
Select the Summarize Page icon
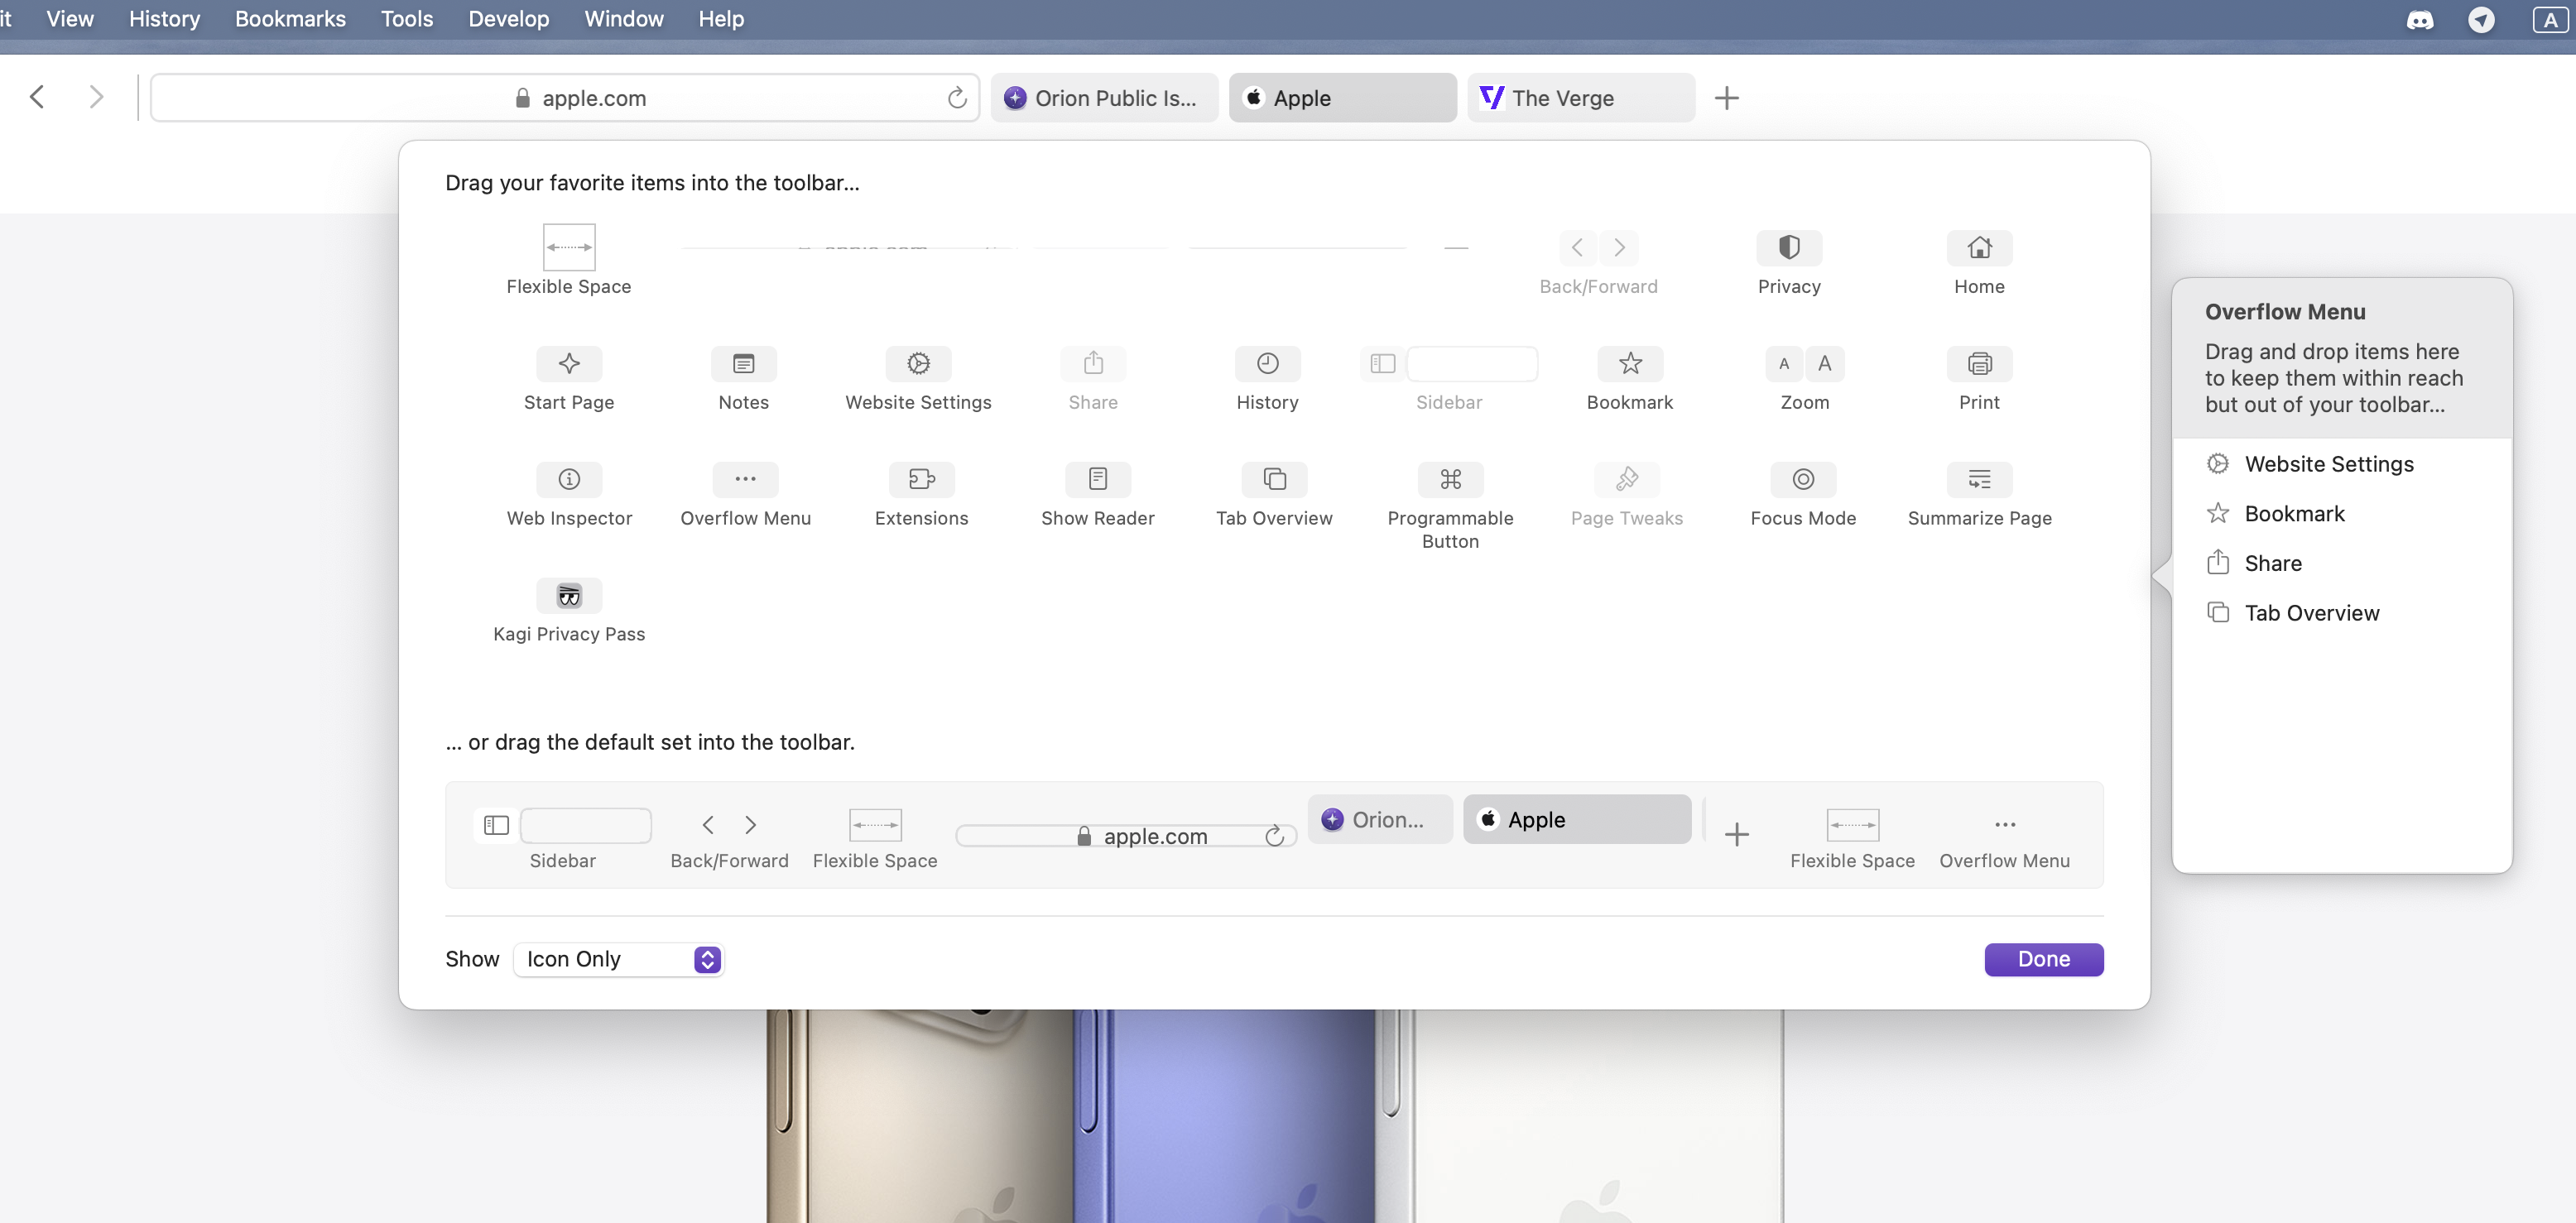(x=1979, y=479)
